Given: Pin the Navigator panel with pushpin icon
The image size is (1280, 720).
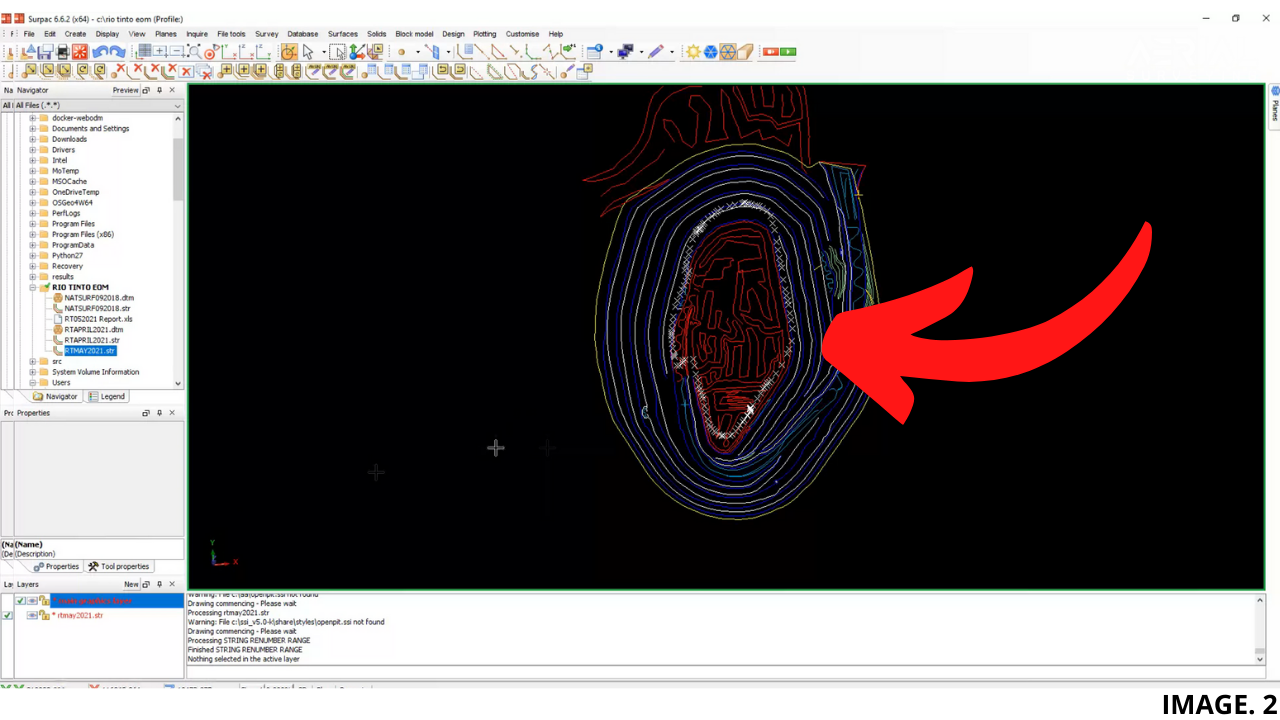Looking at the screenshot, I should coord(159,90).
